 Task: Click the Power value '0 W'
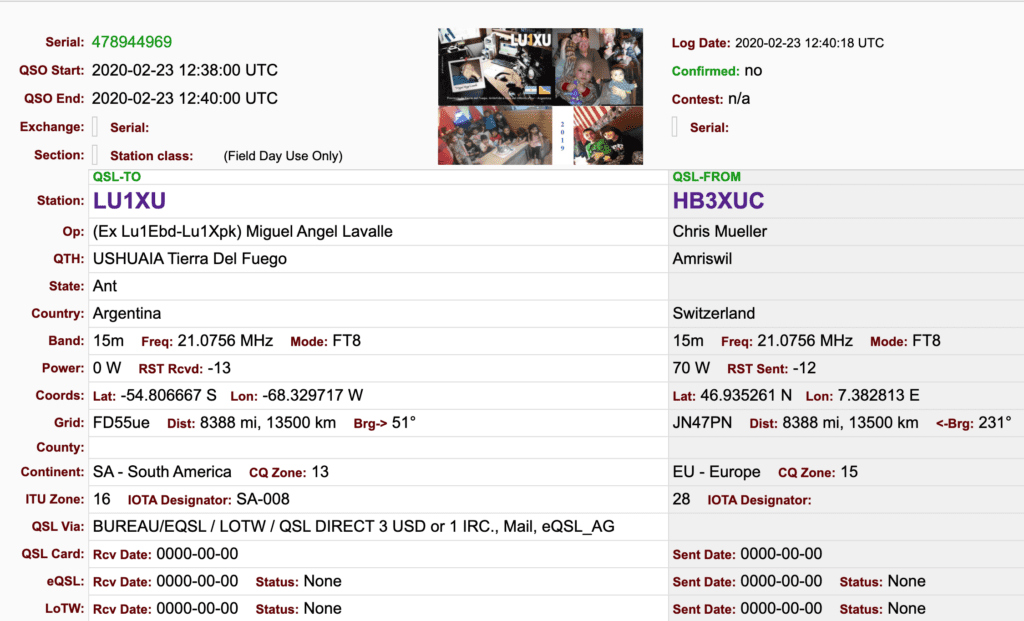[x=106, y=368]
